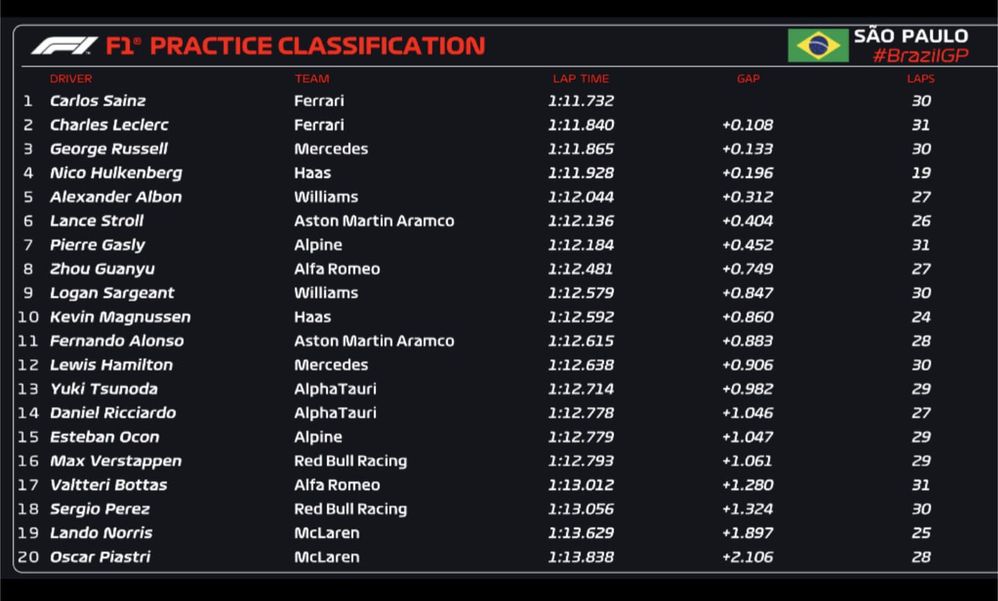Screen dimensions: 998x601
Task: Click Oscar Piastri in last place
Action: coord(100,557)
